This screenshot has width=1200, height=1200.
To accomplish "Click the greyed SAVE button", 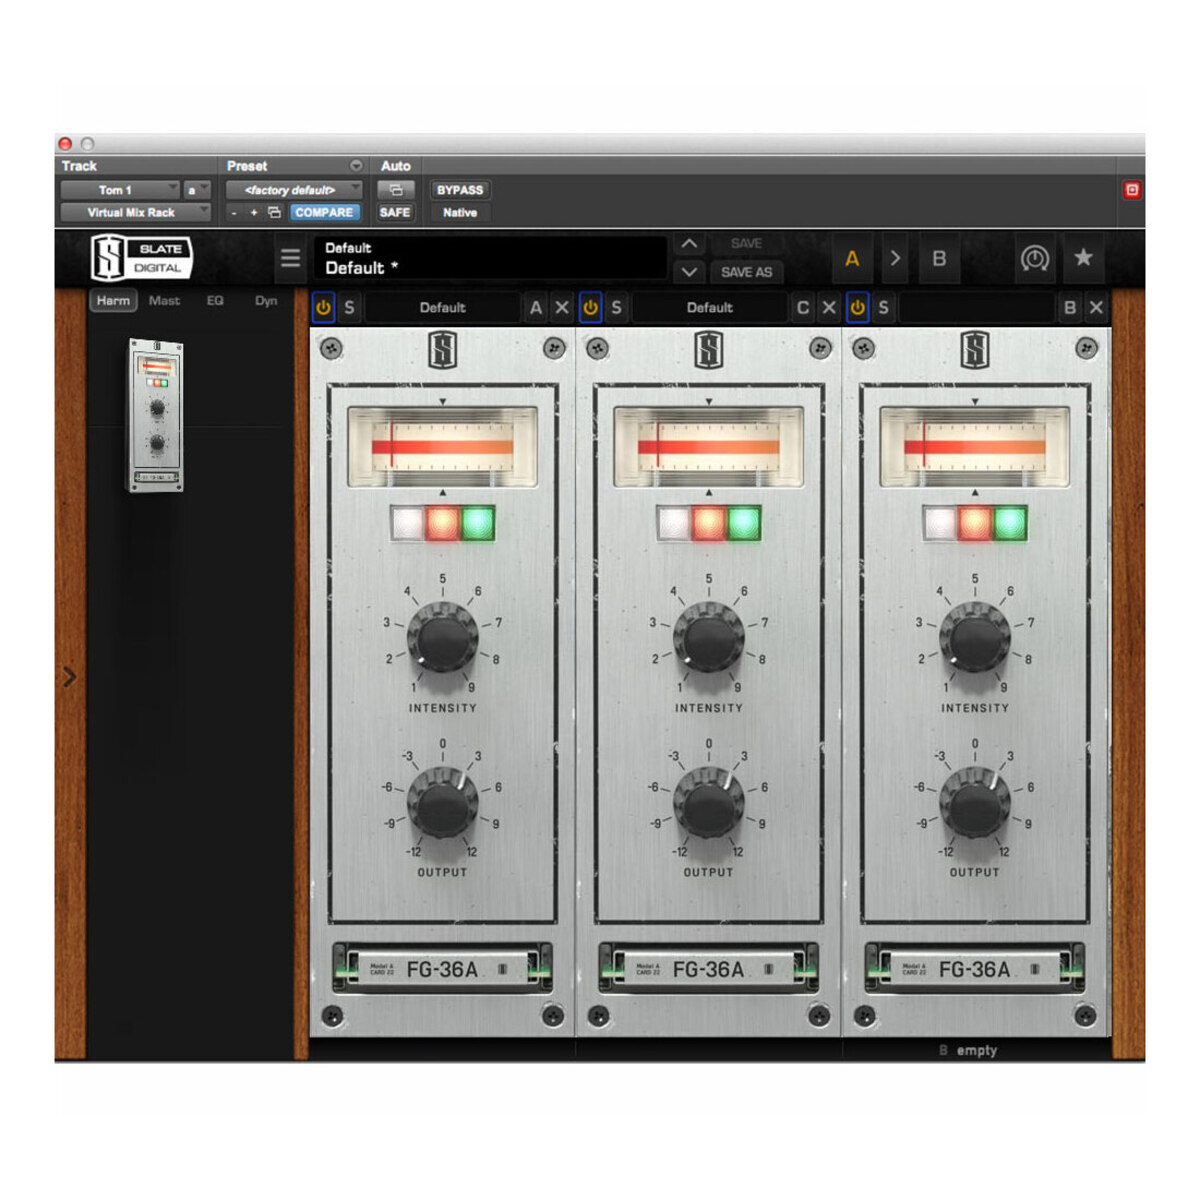I will coord(746,244).
